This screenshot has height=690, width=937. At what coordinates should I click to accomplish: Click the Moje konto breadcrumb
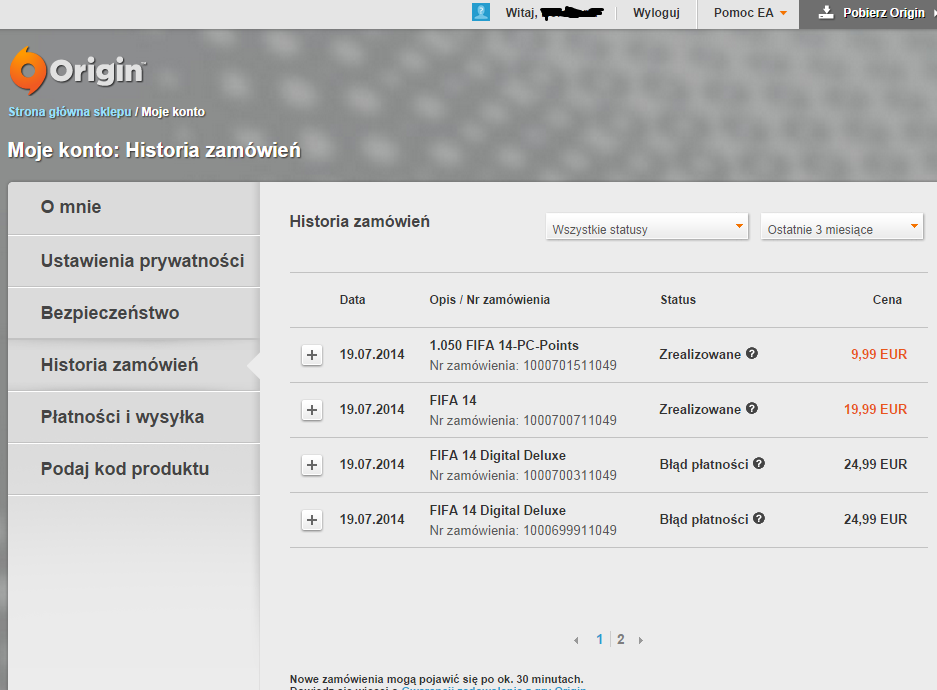pyautogui.click(x=173, y=112)
